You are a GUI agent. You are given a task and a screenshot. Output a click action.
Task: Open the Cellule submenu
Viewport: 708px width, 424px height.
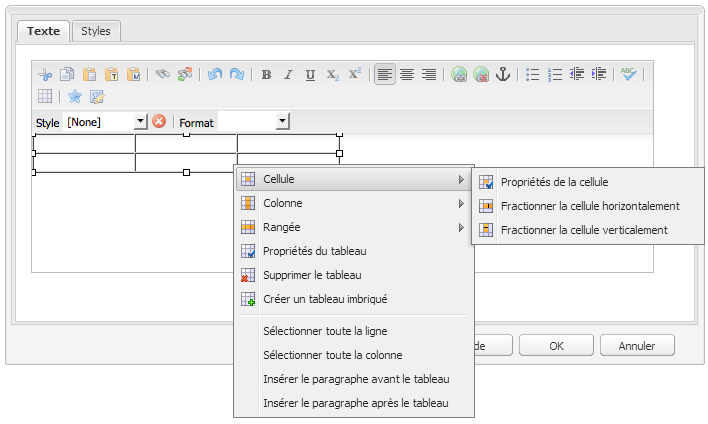355,179
